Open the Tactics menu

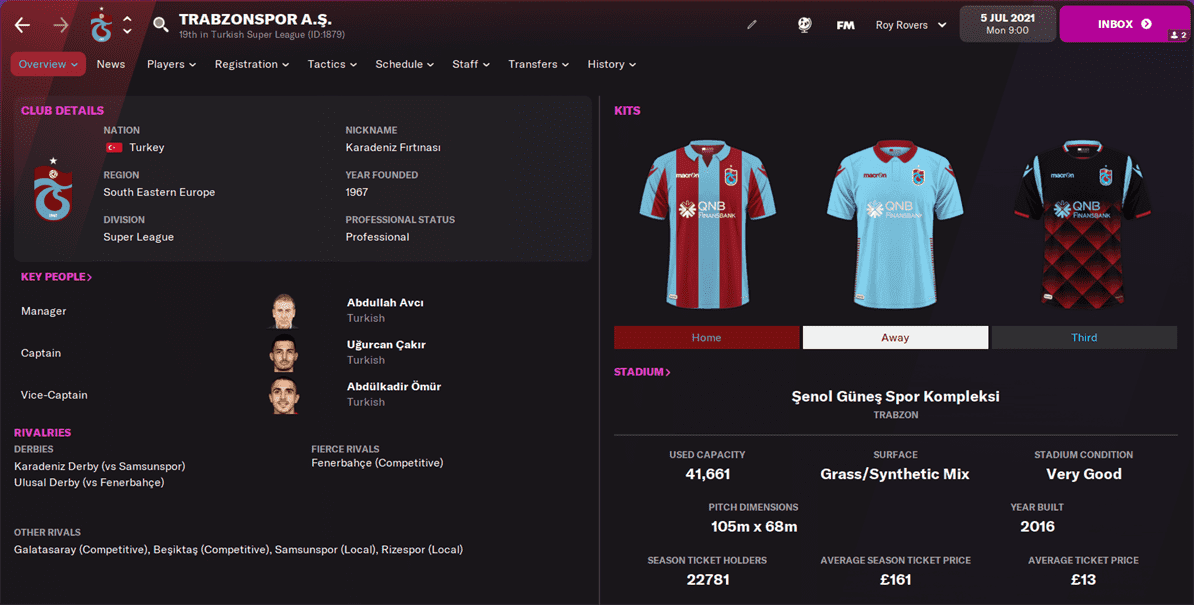click(332, 65)
